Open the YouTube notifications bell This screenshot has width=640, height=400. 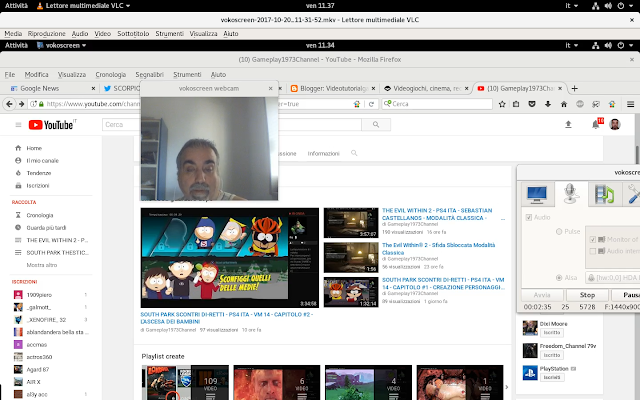point(596,124)
